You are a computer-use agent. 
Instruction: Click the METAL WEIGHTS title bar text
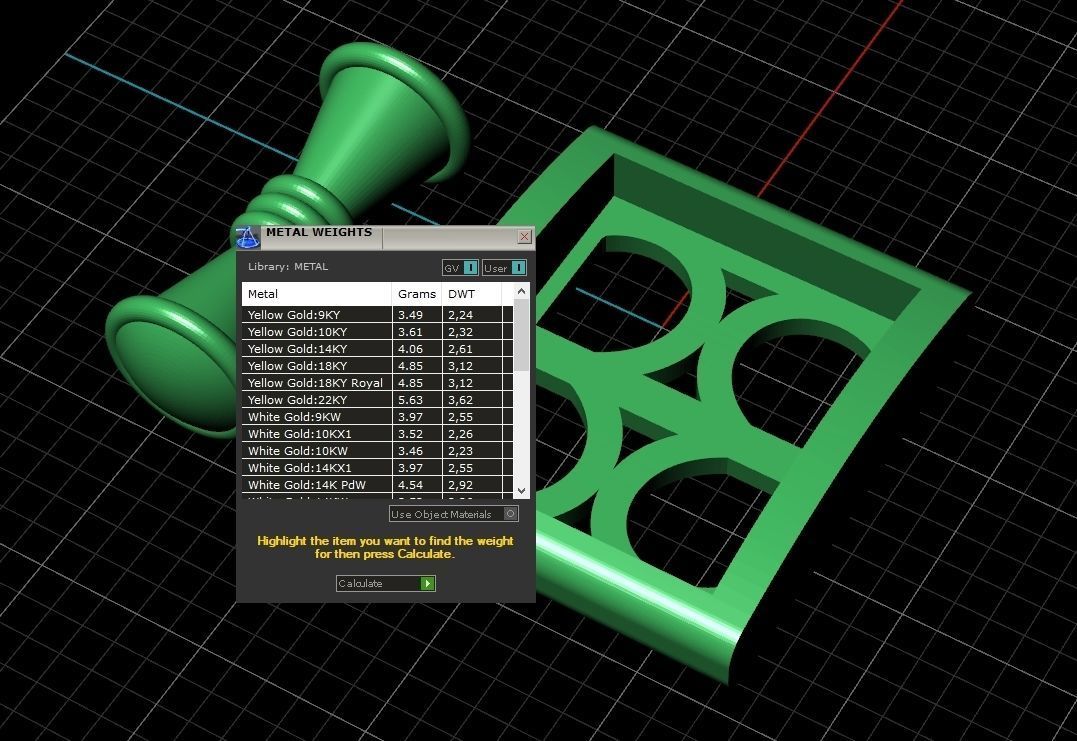(319, 232)
